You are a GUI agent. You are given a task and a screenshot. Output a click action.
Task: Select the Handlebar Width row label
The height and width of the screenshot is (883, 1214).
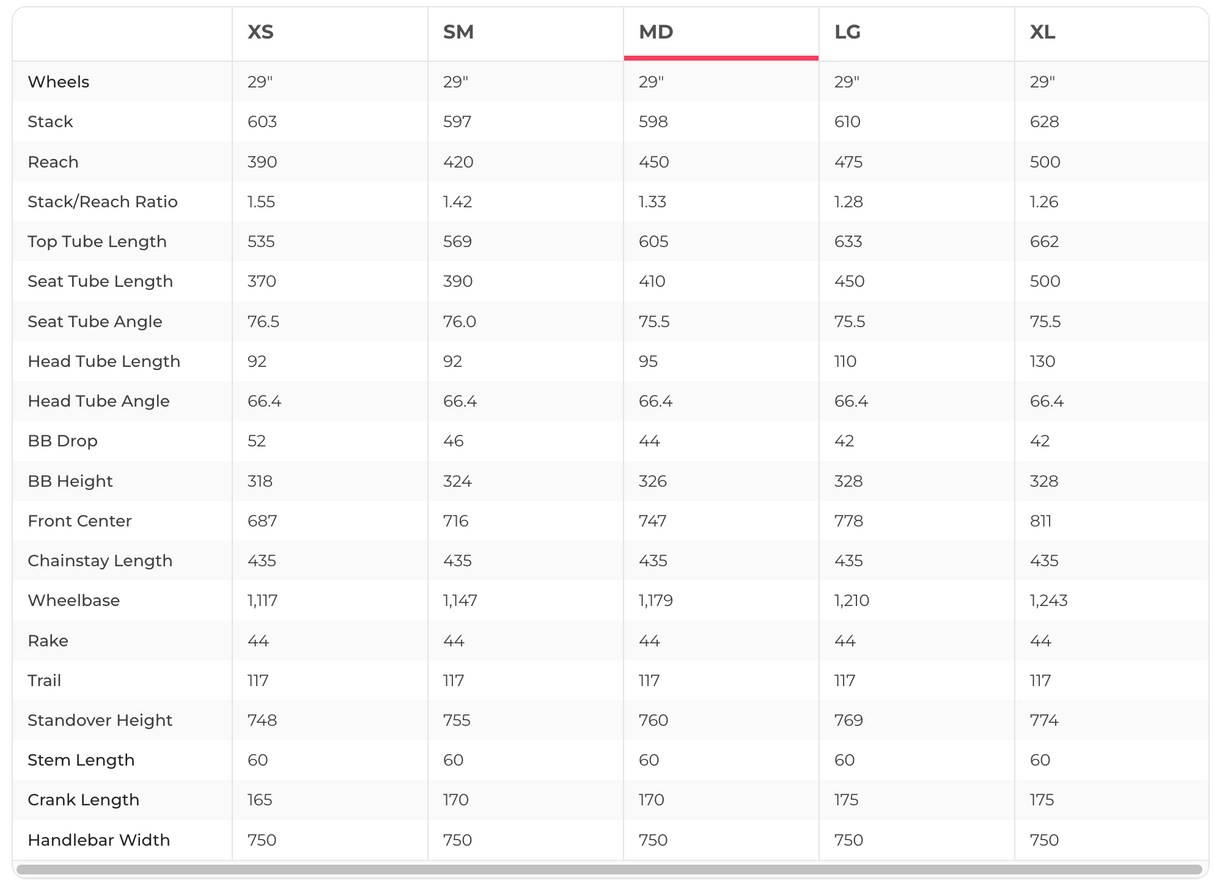[98, 840]
